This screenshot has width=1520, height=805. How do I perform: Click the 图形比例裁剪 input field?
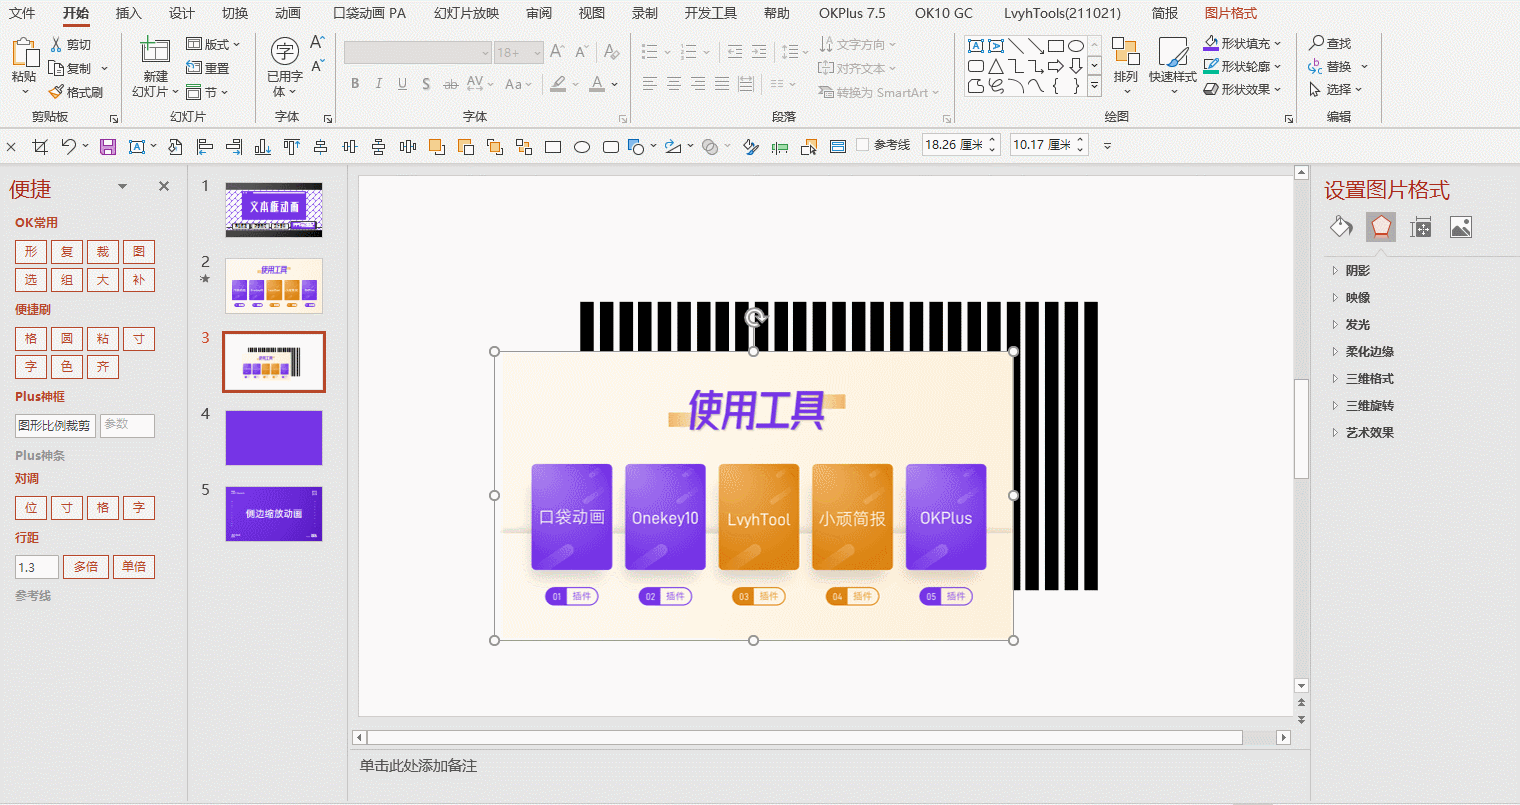[x=55, y=426]
